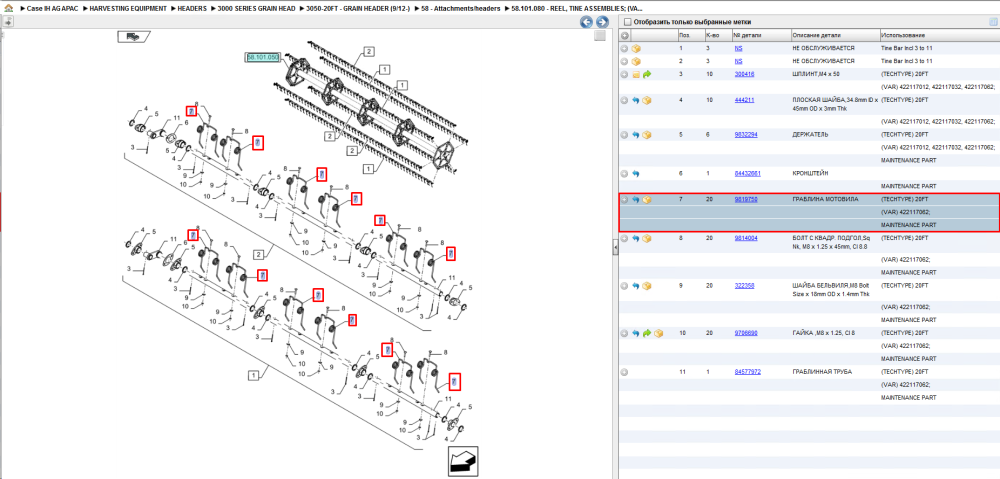The height and width of the screenshot is (479, 1000).
Task: Open '3050-20FT - GRAIN HEADER' breadcrumb
Action: click(x=359, y=10)
